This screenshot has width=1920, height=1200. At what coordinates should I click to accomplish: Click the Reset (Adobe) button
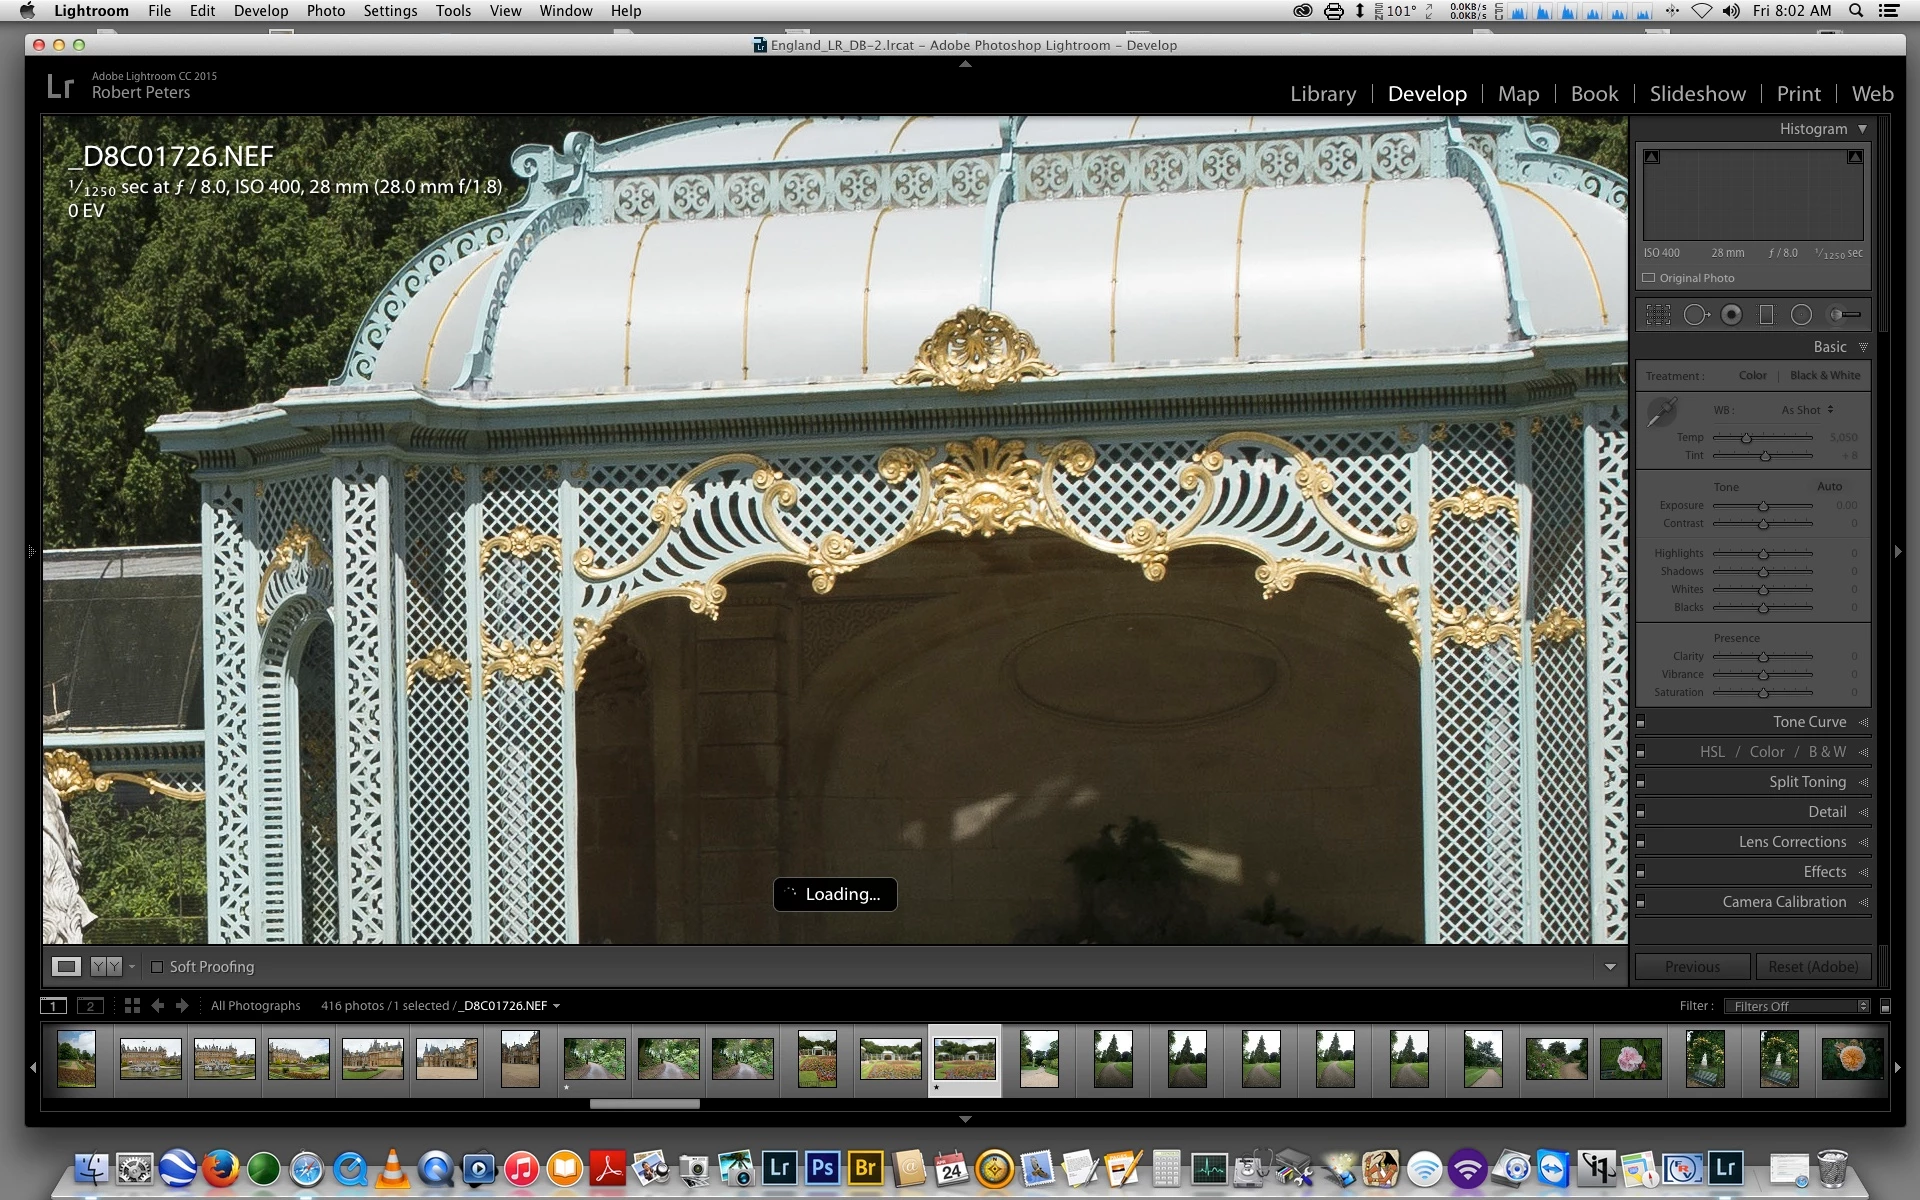pyautogui.click(x=1812, y=967)
